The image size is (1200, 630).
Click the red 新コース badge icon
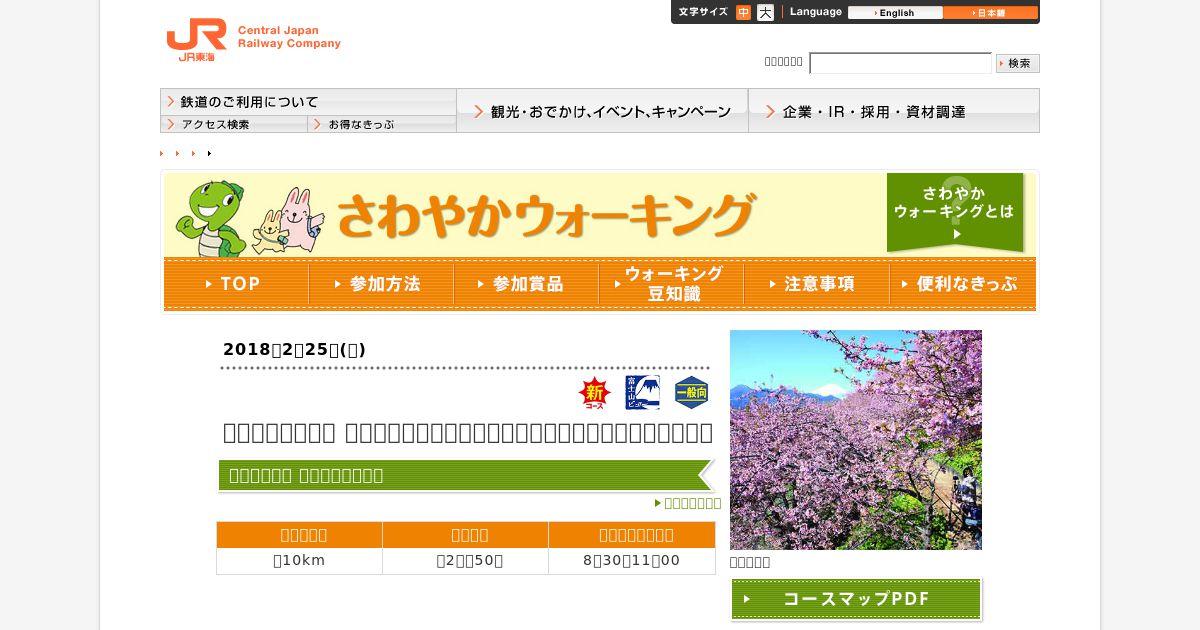coord(595,393)
